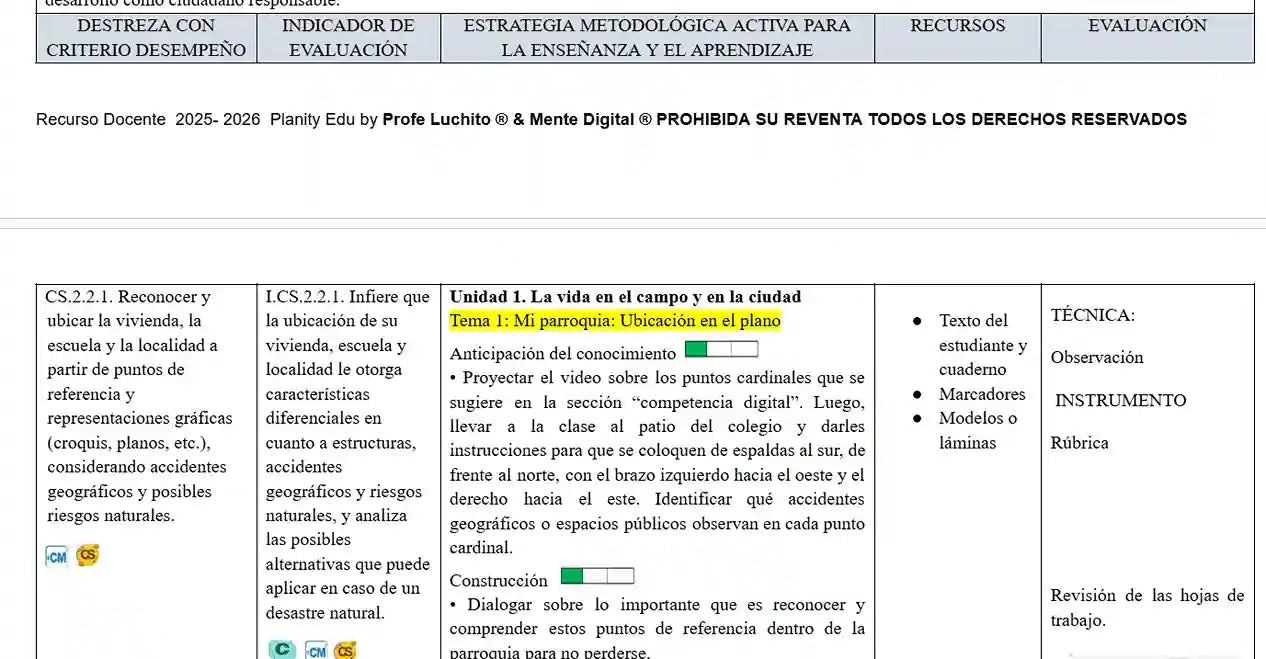Click the DESTREZA CON CRITERIO DESEMPEÑO header cell
The width and height of the screenshot is (1266, 659).
[146, 38]
